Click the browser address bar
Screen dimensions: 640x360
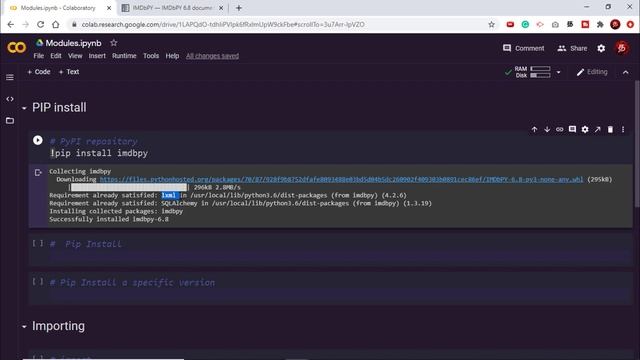click(278, 24)
